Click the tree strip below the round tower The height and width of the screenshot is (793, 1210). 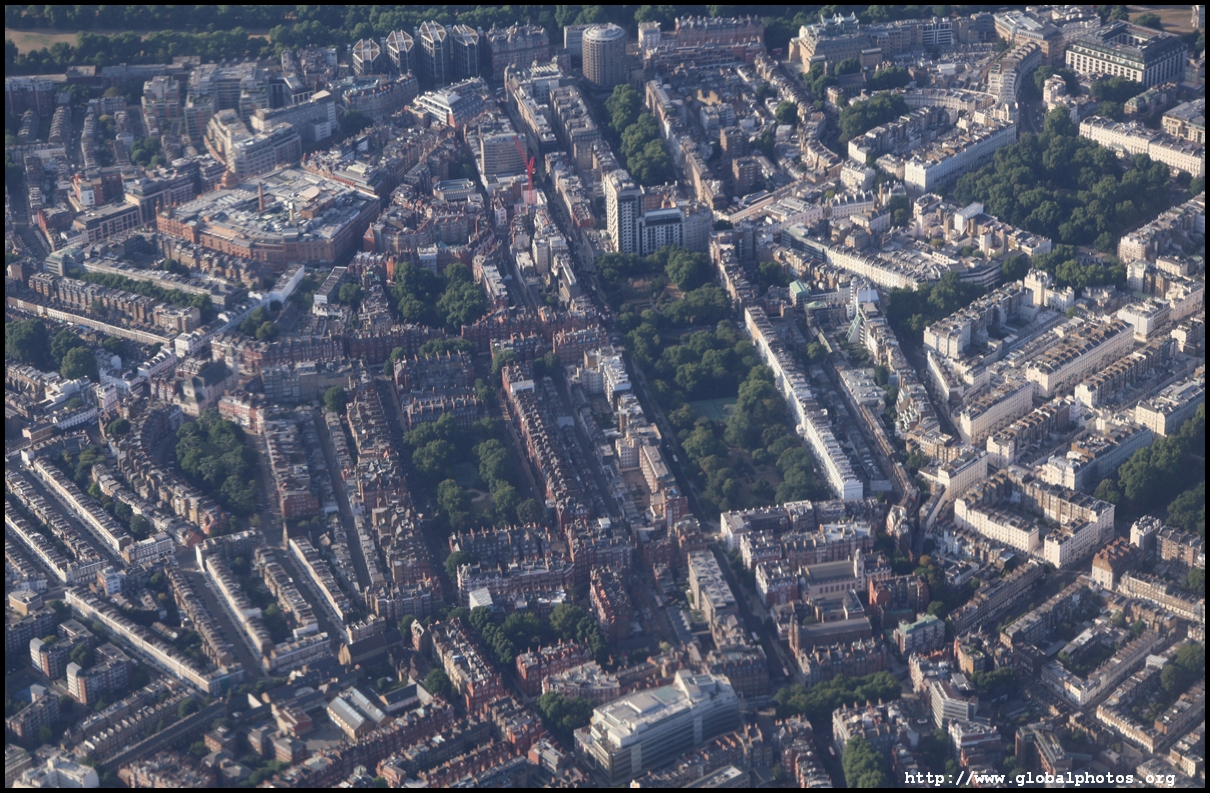[x=637, y=136]
